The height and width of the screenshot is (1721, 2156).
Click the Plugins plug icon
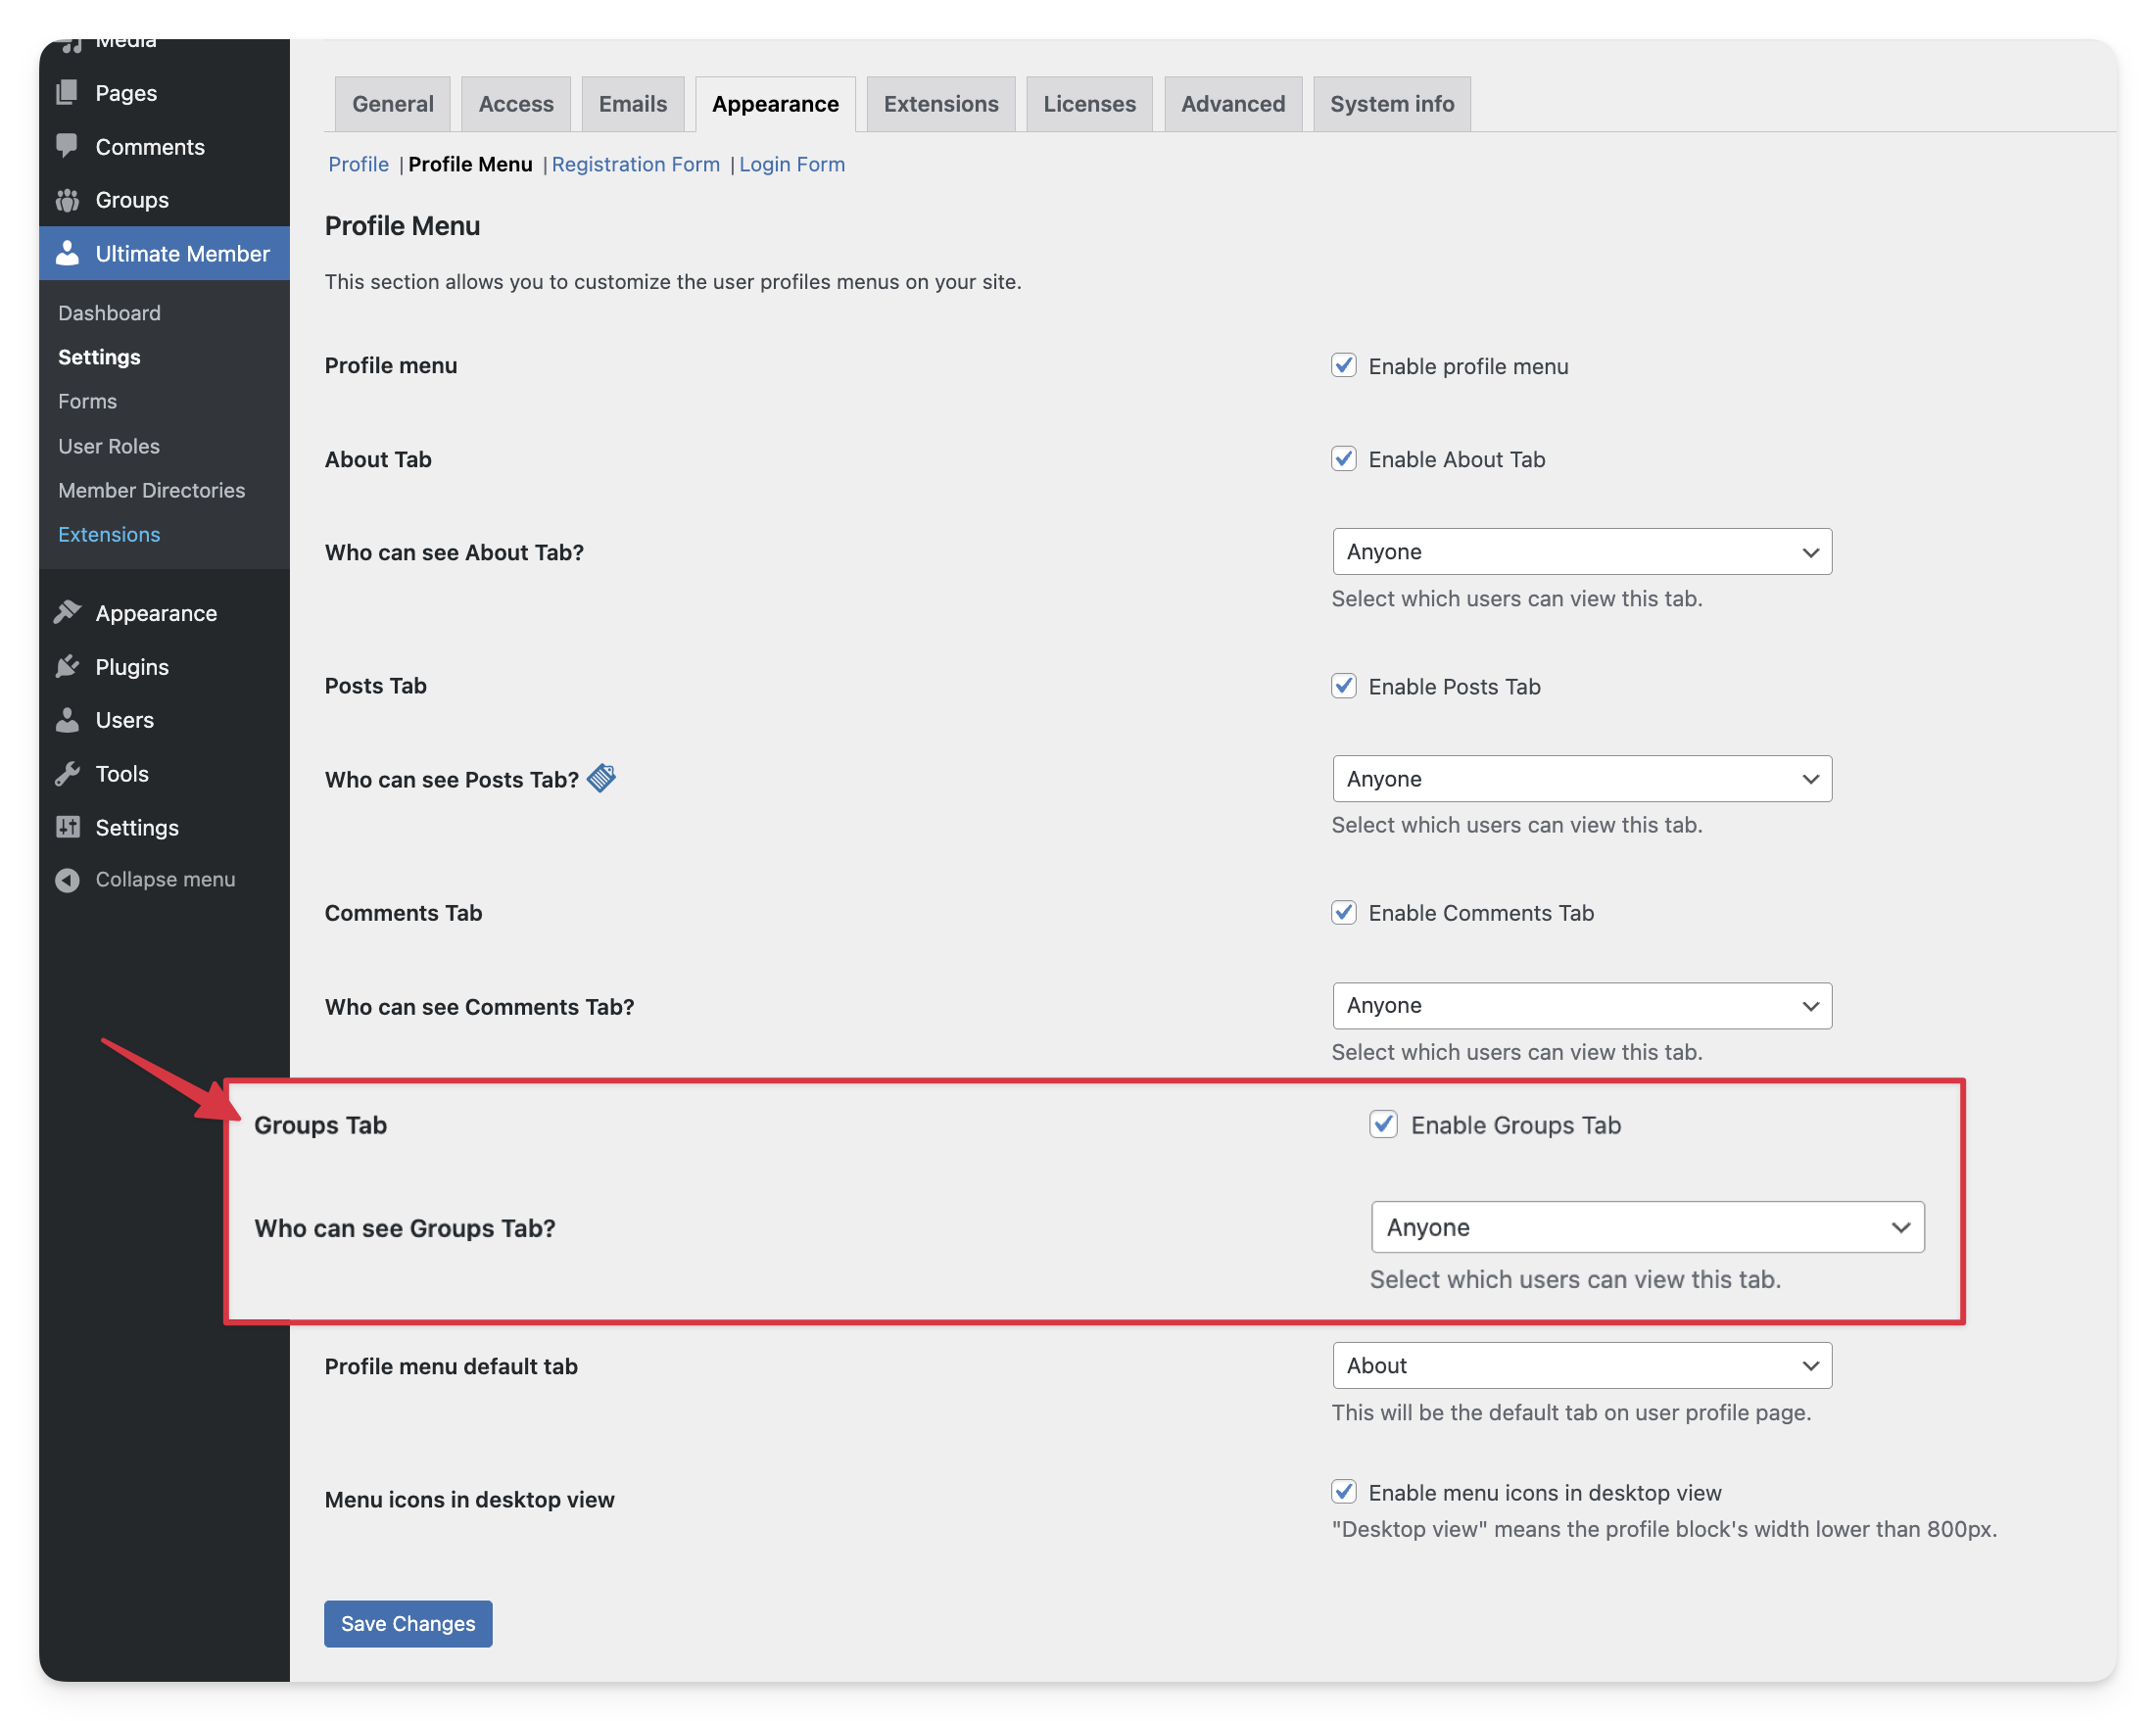67,667
